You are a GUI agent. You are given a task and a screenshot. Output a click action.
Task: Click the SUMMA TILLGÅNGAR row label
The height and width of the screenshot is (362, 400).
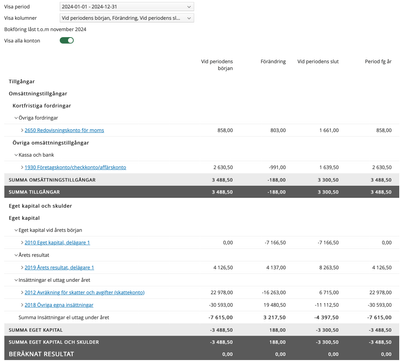(x=34, y=192)
